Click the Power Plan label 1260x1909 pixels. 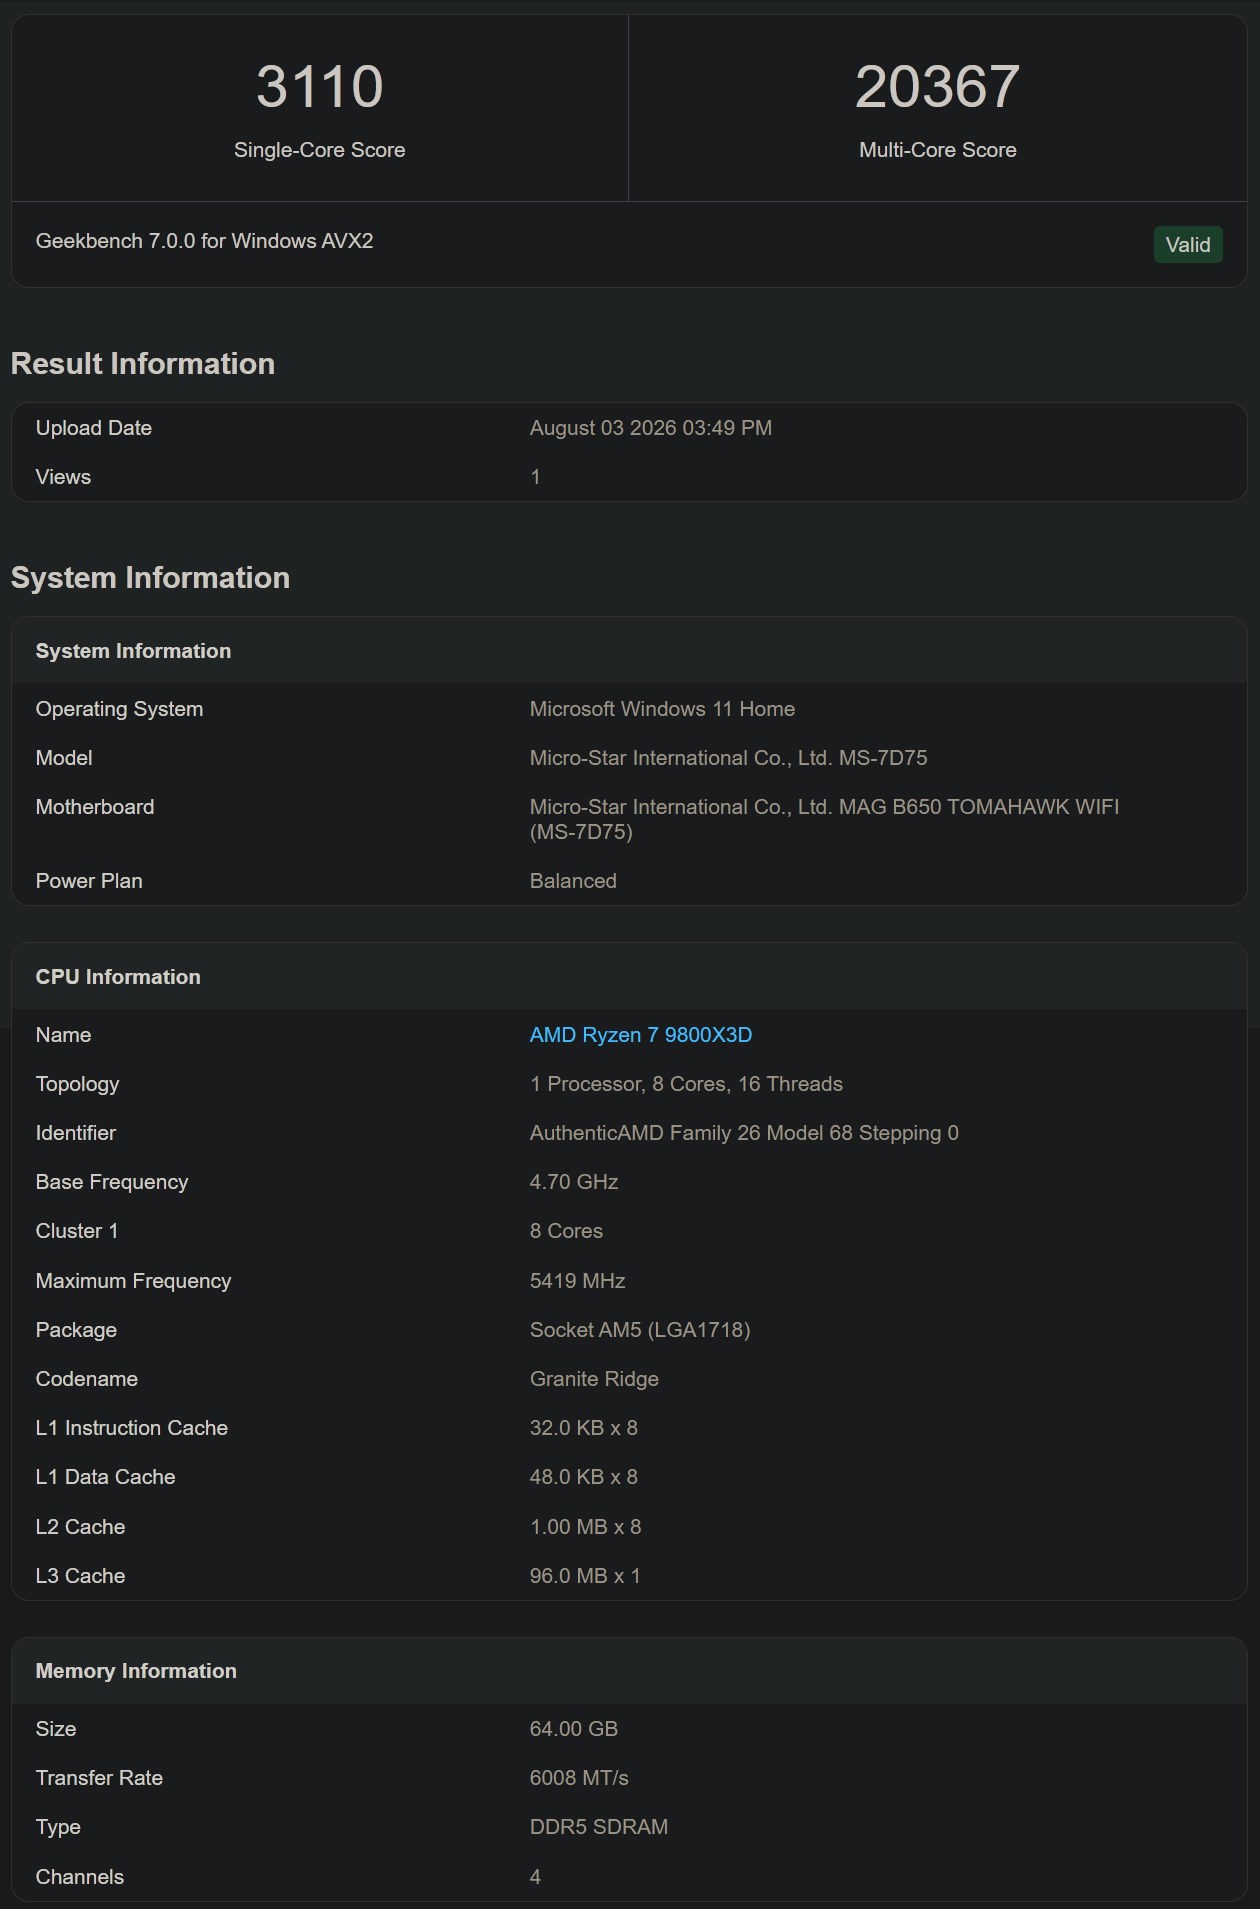click(x=89, y=881)
